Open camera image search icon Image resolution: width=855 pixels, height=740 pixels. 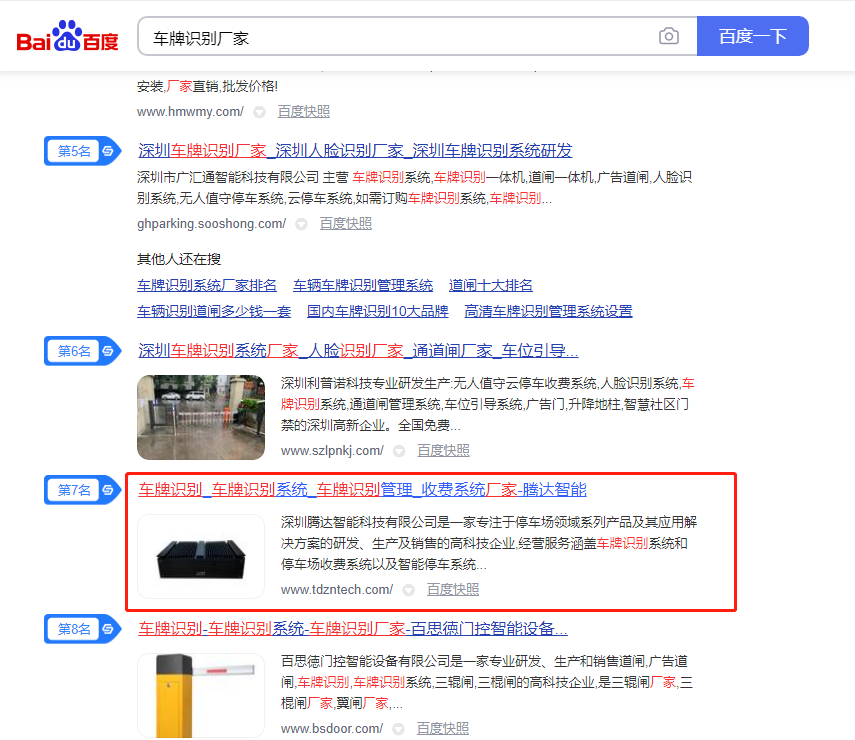click(x=669, y=36)
